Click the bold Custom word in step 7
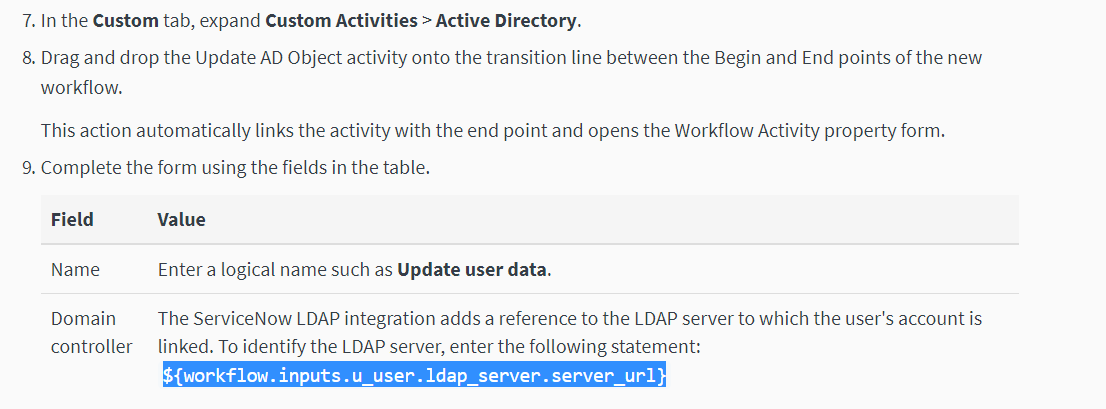Image resolution: width=1106 pixels, height=409 pixels. tap(126, 20)
